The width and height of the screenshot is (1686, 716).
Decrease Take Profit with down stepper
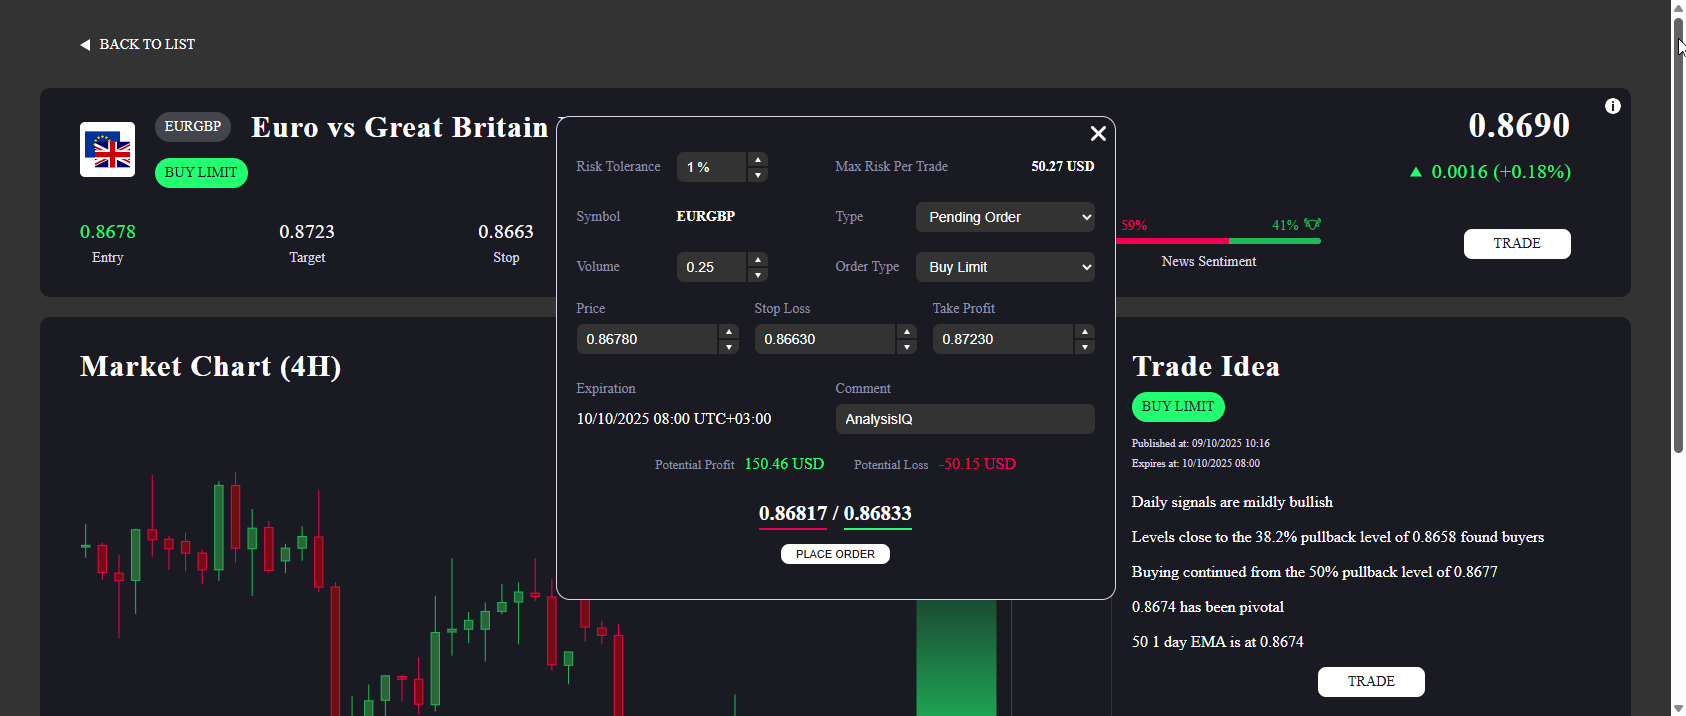(1085, 347)
